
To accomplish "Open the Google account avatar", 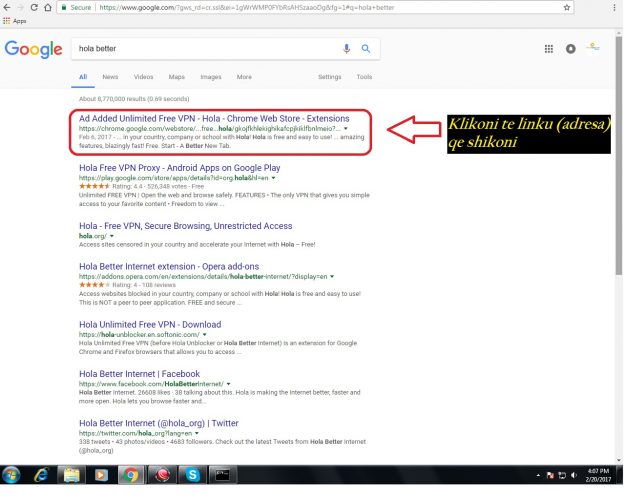I will point(593,47).
